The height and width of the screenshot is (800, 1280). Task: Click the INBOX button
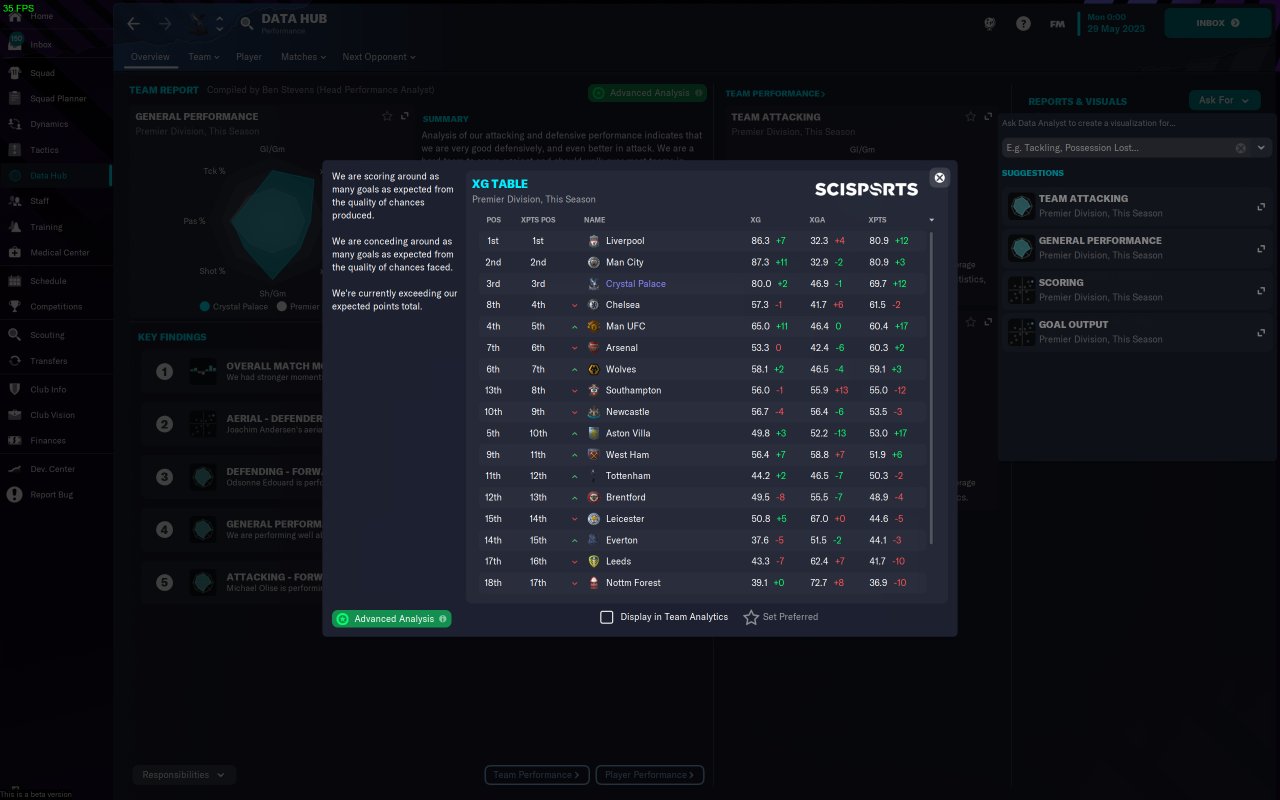[1217, 23]
